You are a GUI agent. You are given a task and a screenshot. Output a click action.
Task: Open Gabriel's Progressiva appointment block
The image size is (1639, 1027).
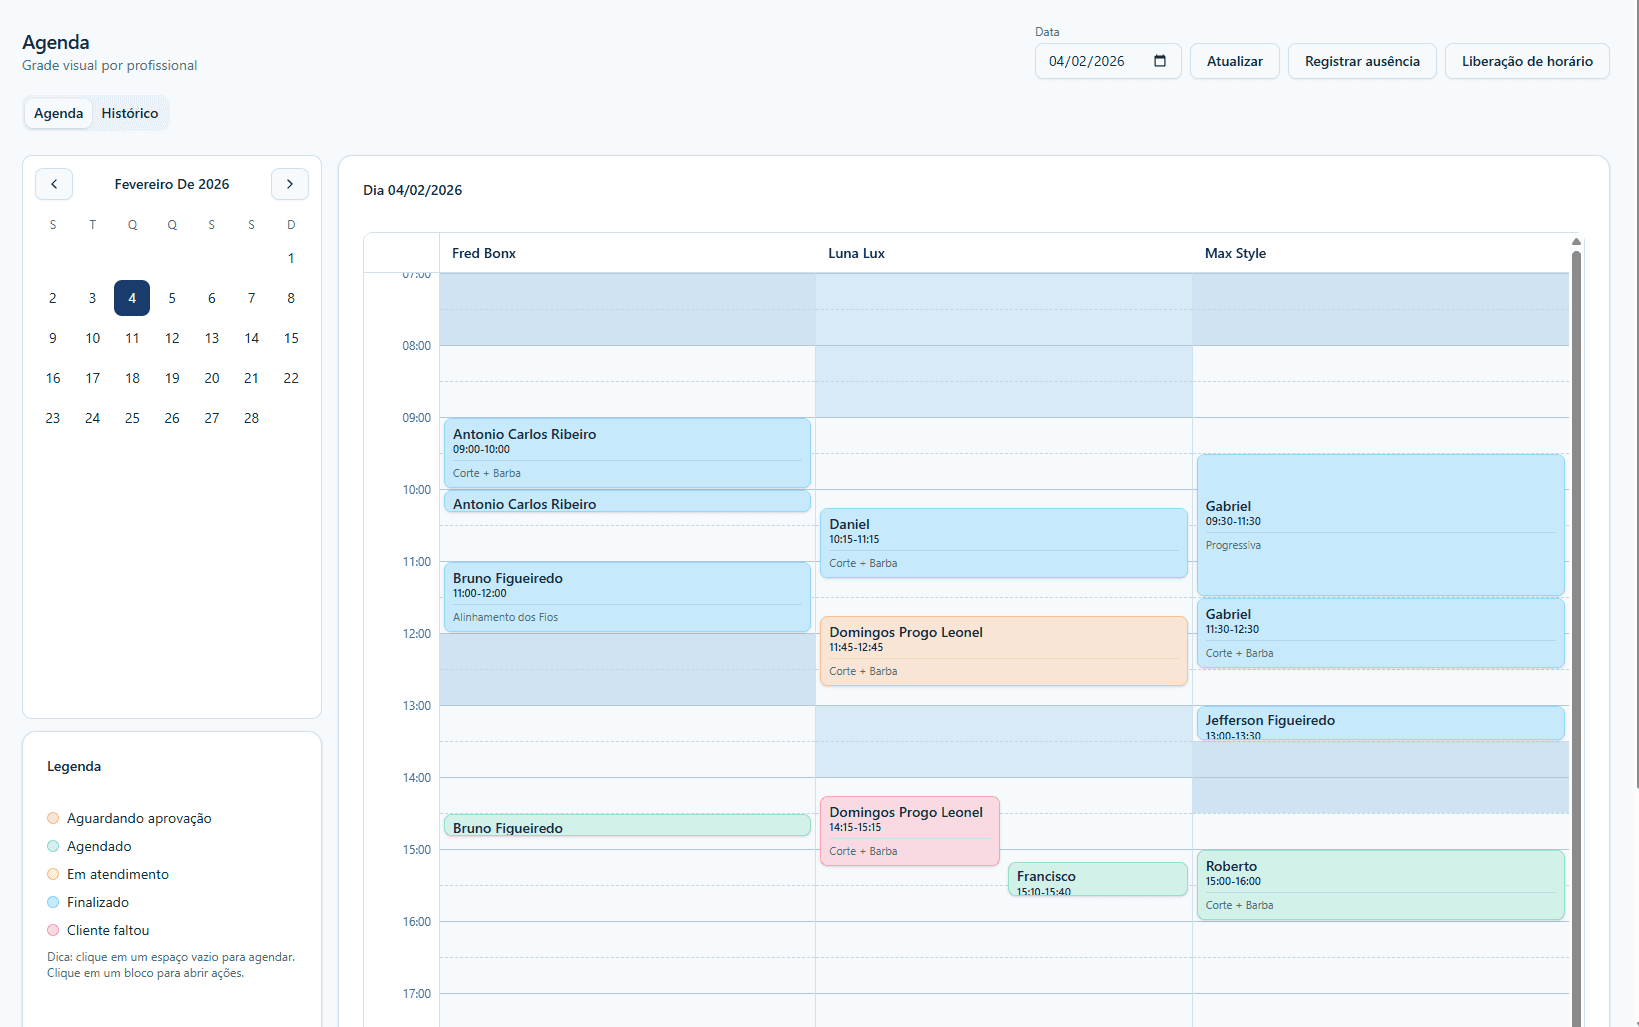1380,525
